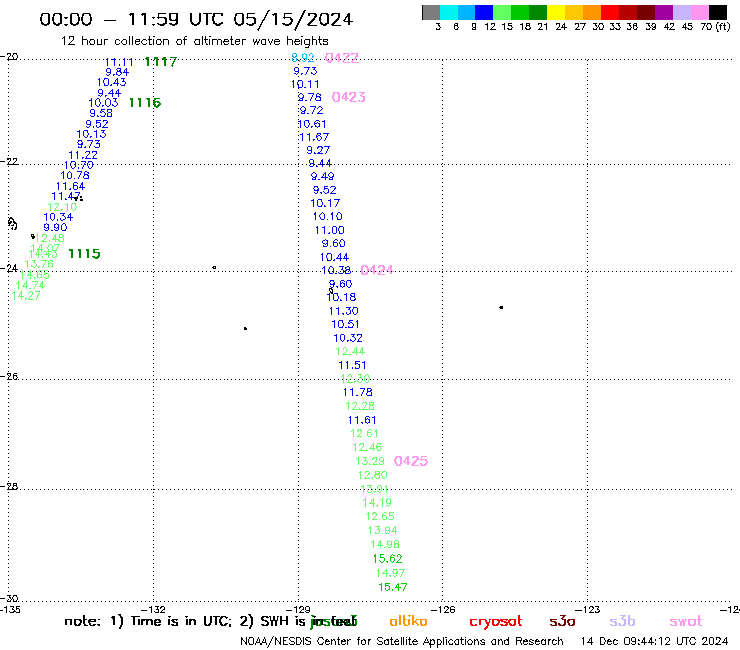Click the wave height value '15.47'

point(393,587)
